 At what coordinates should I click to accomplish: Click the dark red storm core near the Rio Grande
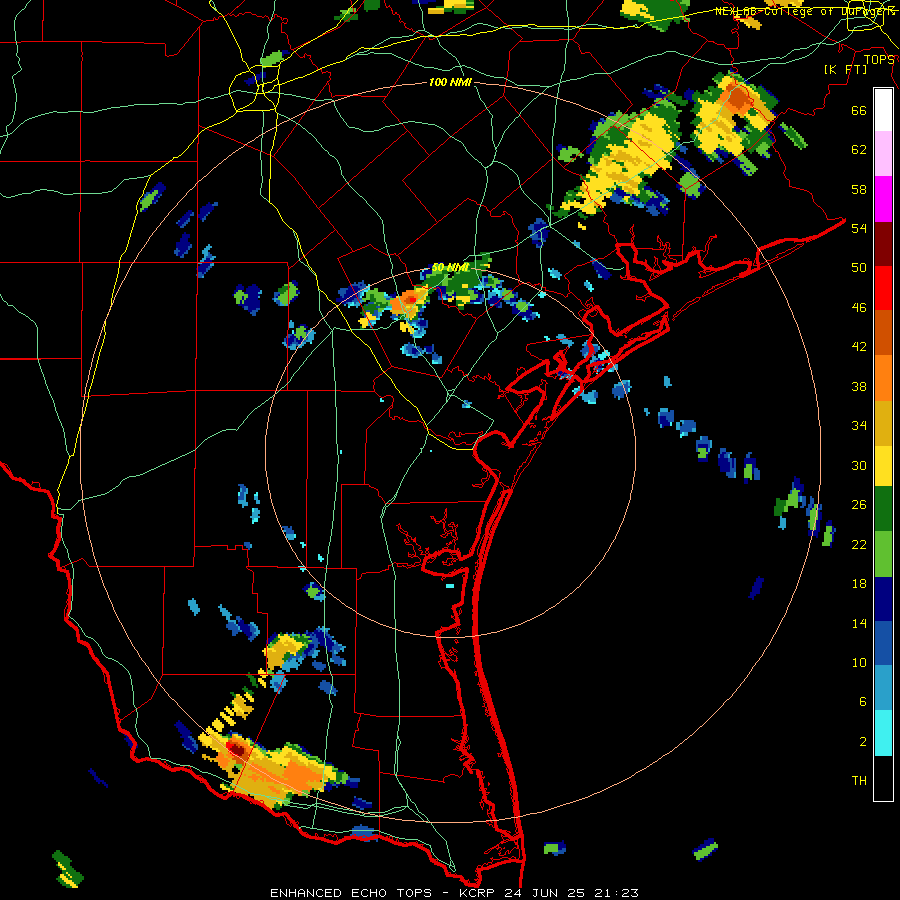[x=236, y=748]
